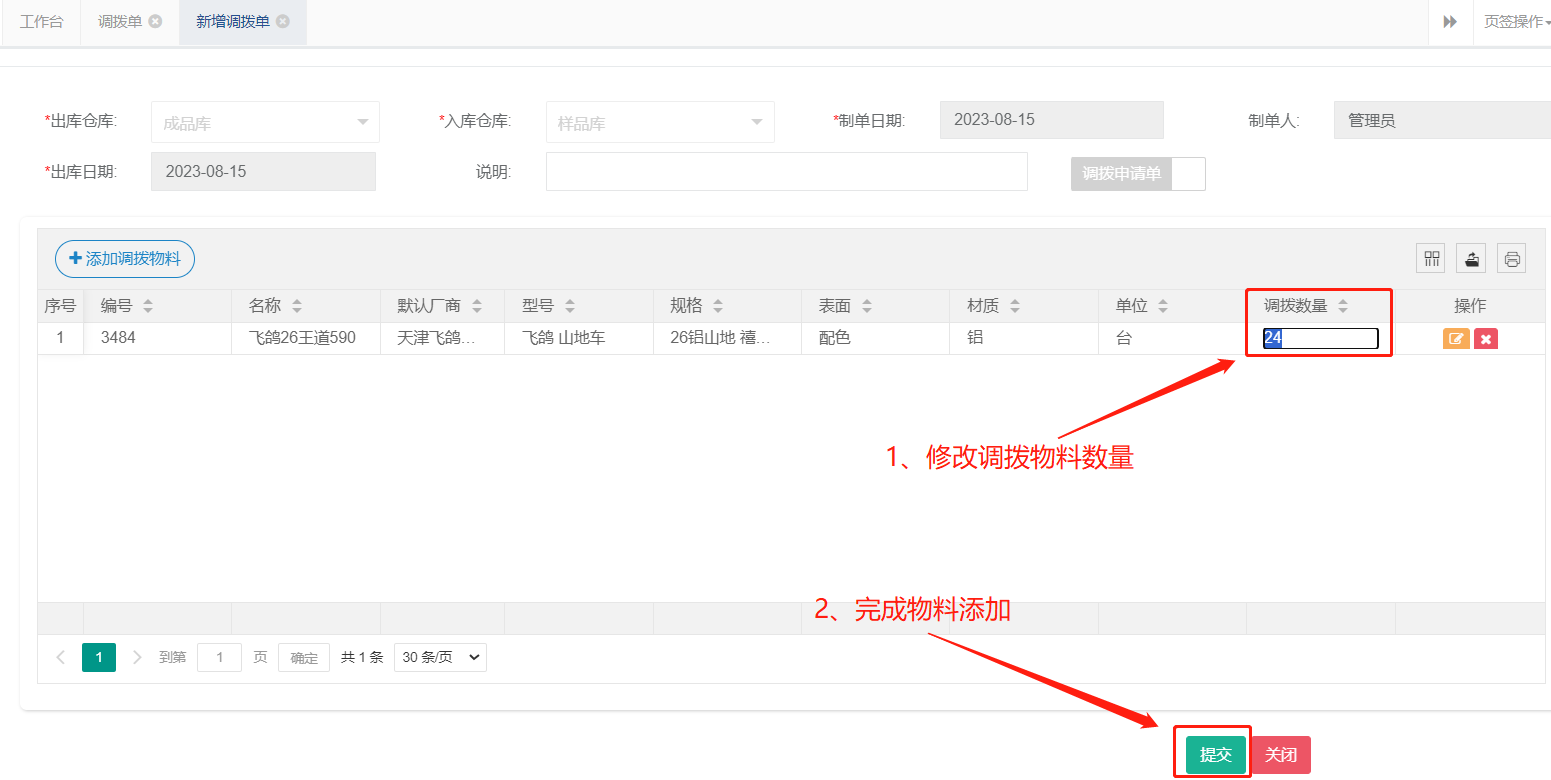Open the 出库仓库 dropdown
This screenshot has height=780, width=1551.
265,122
